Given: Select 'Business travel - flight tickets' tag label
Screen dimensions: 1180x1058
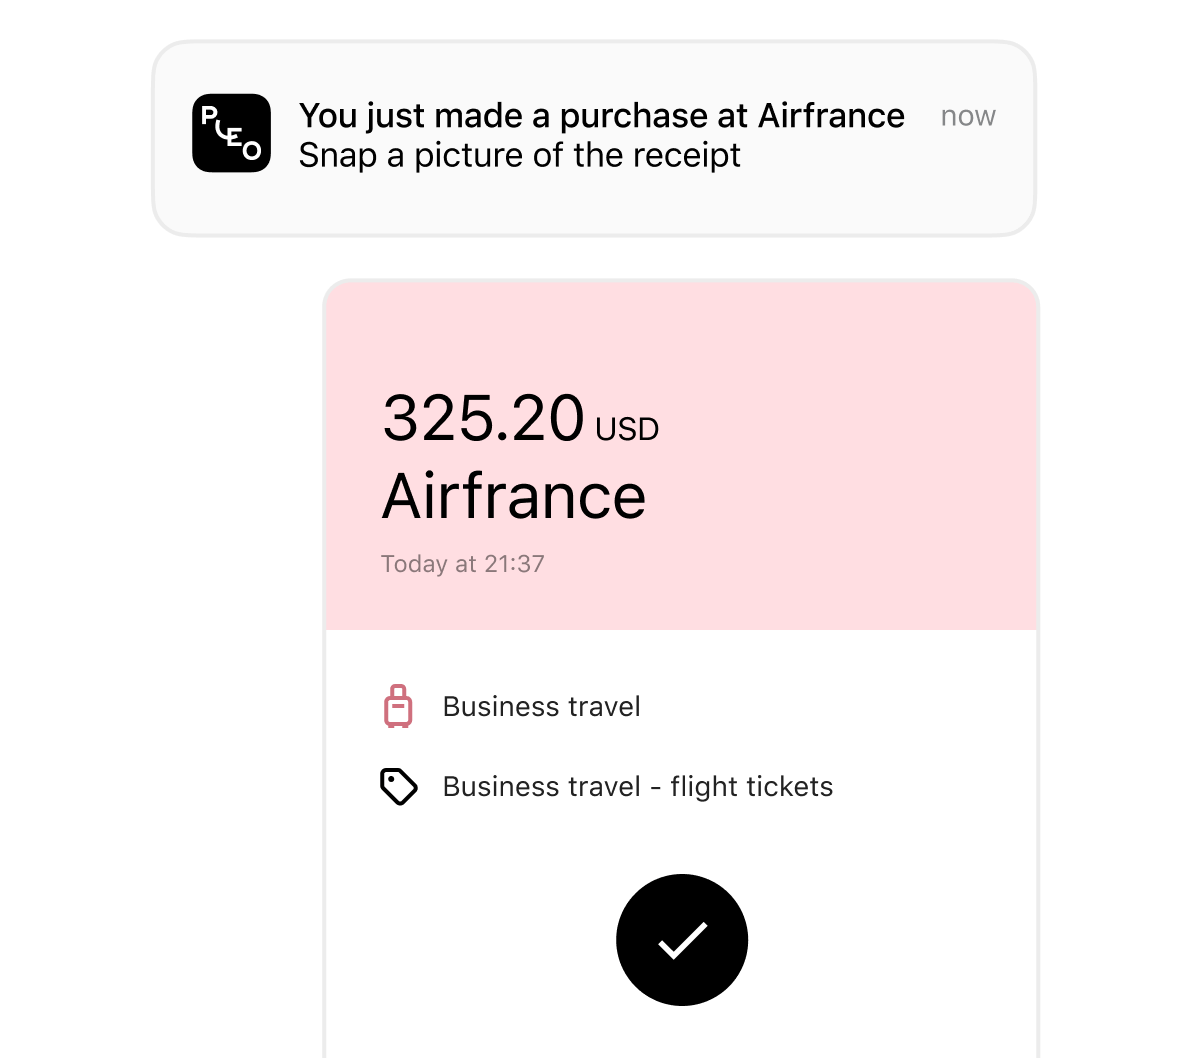Looking at the screenshot, I should point(637,787).
